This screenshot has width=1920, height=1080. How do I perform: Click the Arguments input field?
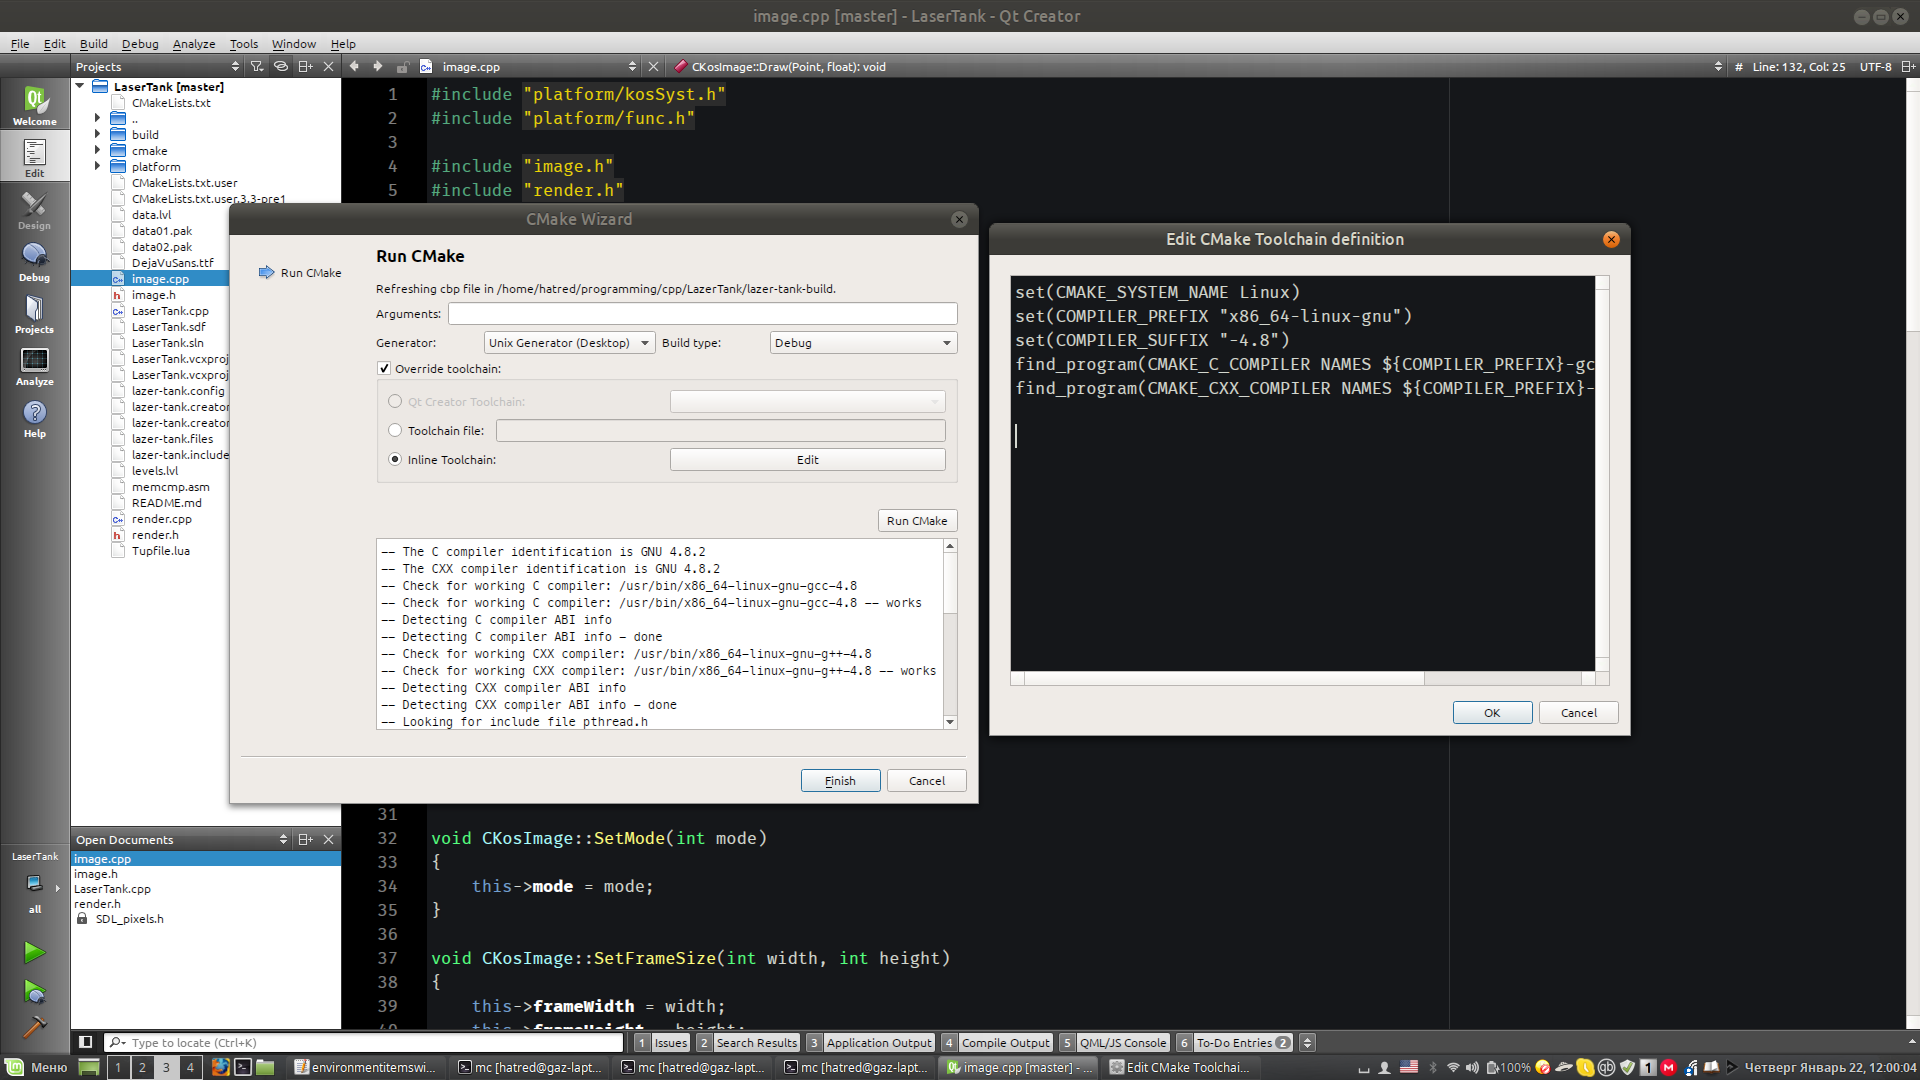[703, 314]
